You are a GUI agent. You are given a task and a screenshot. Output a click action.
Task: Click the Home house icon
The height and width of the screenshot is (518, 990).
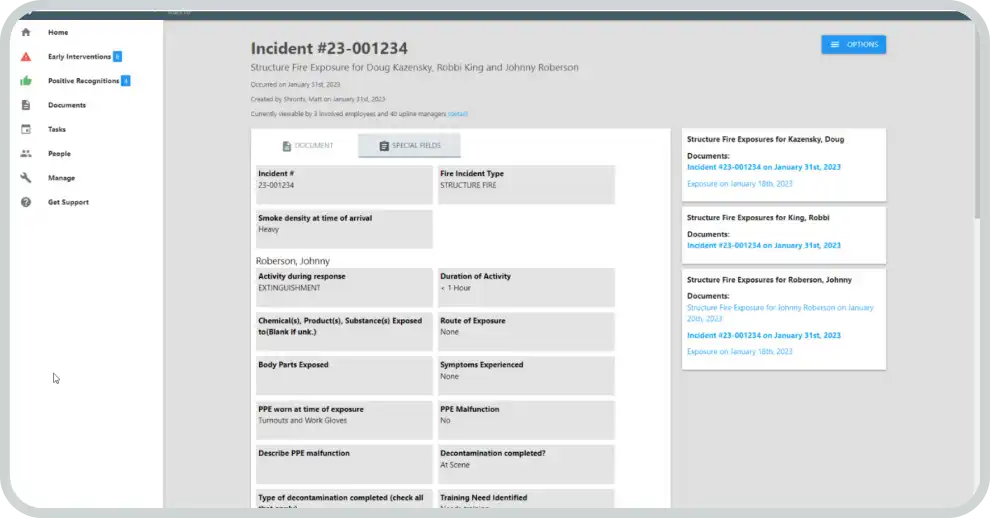tap(26, 33)
